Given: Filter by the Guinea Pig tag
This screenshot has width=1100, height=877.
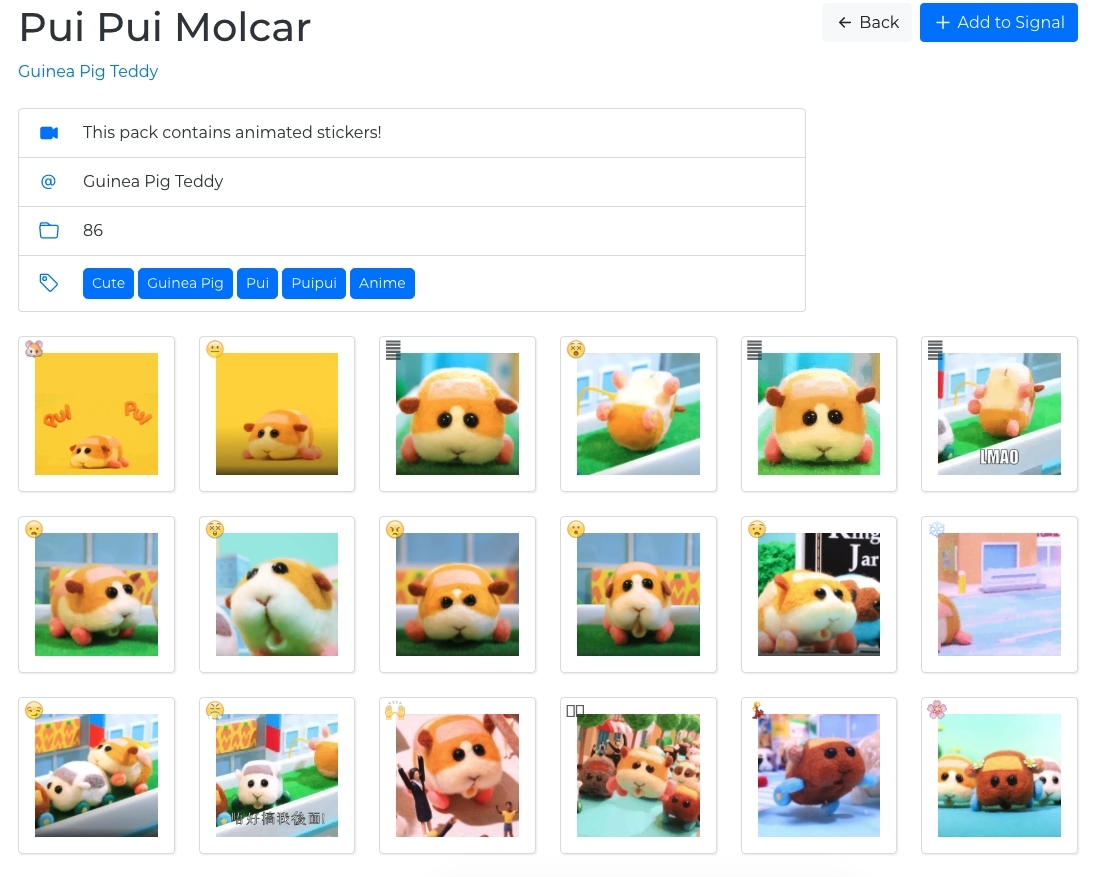Looking at the screenshot, I should [185, 283].
